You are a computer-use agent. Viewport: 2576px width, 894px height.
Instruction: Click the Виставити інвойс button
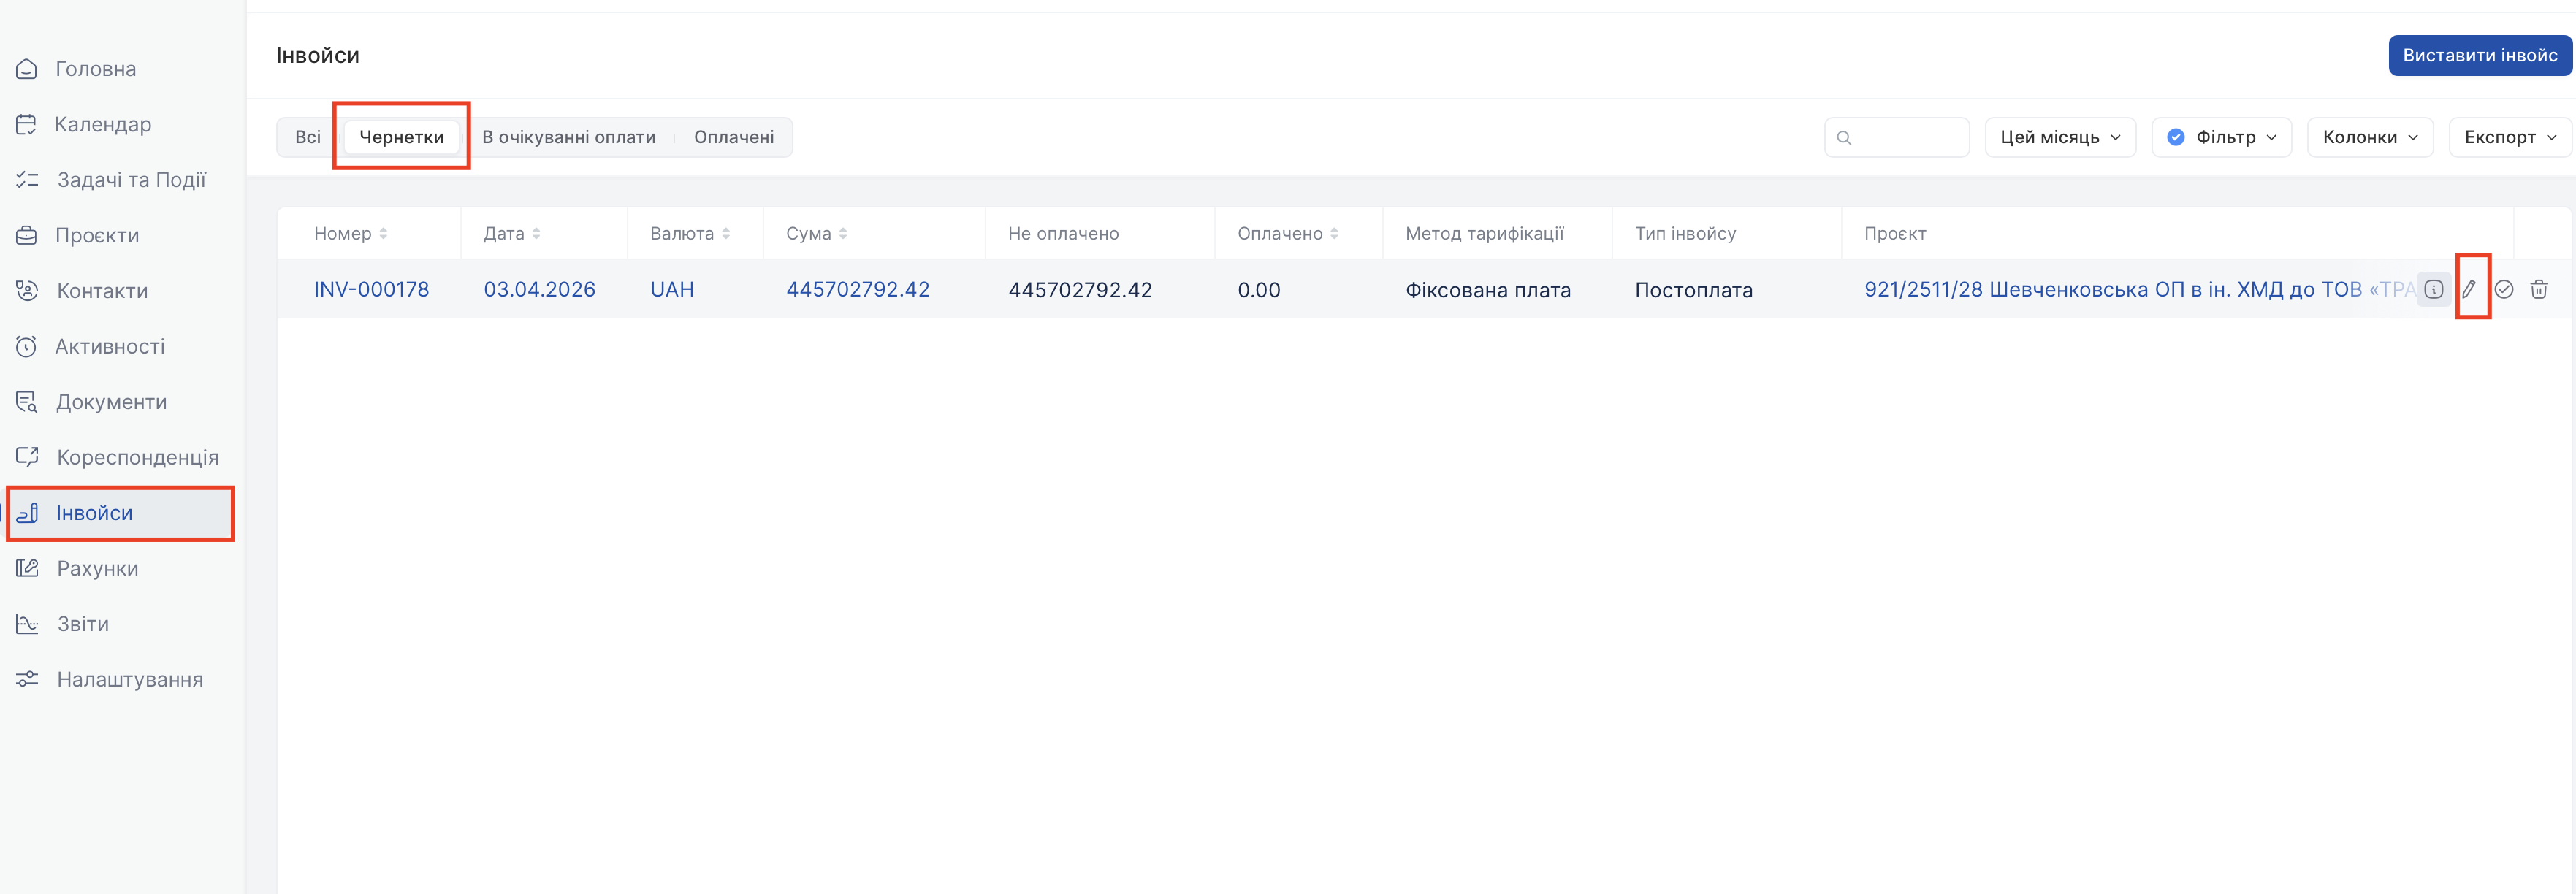point(2479,56)
